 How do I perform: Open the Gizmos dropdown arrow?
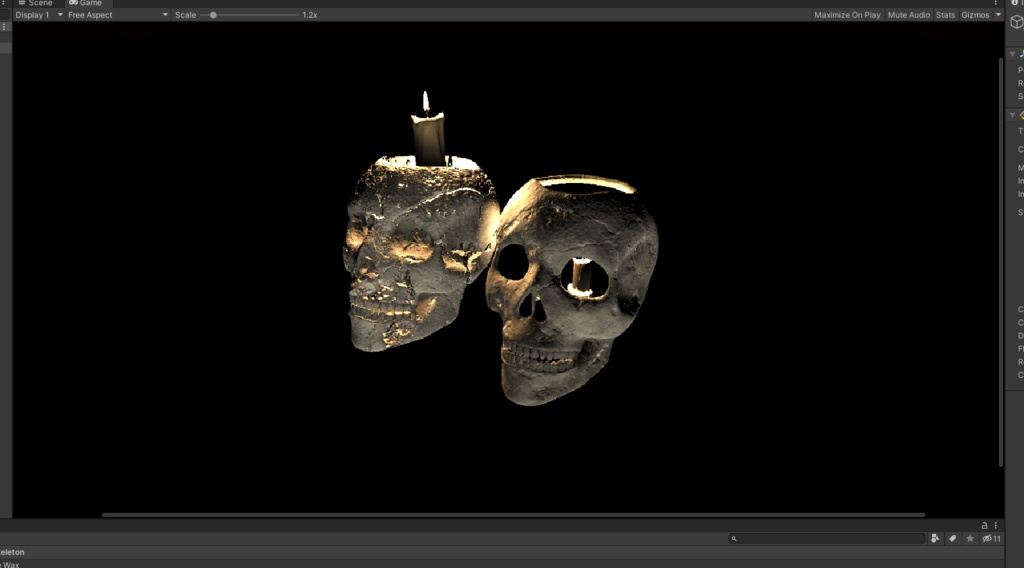tap(998, 15)
